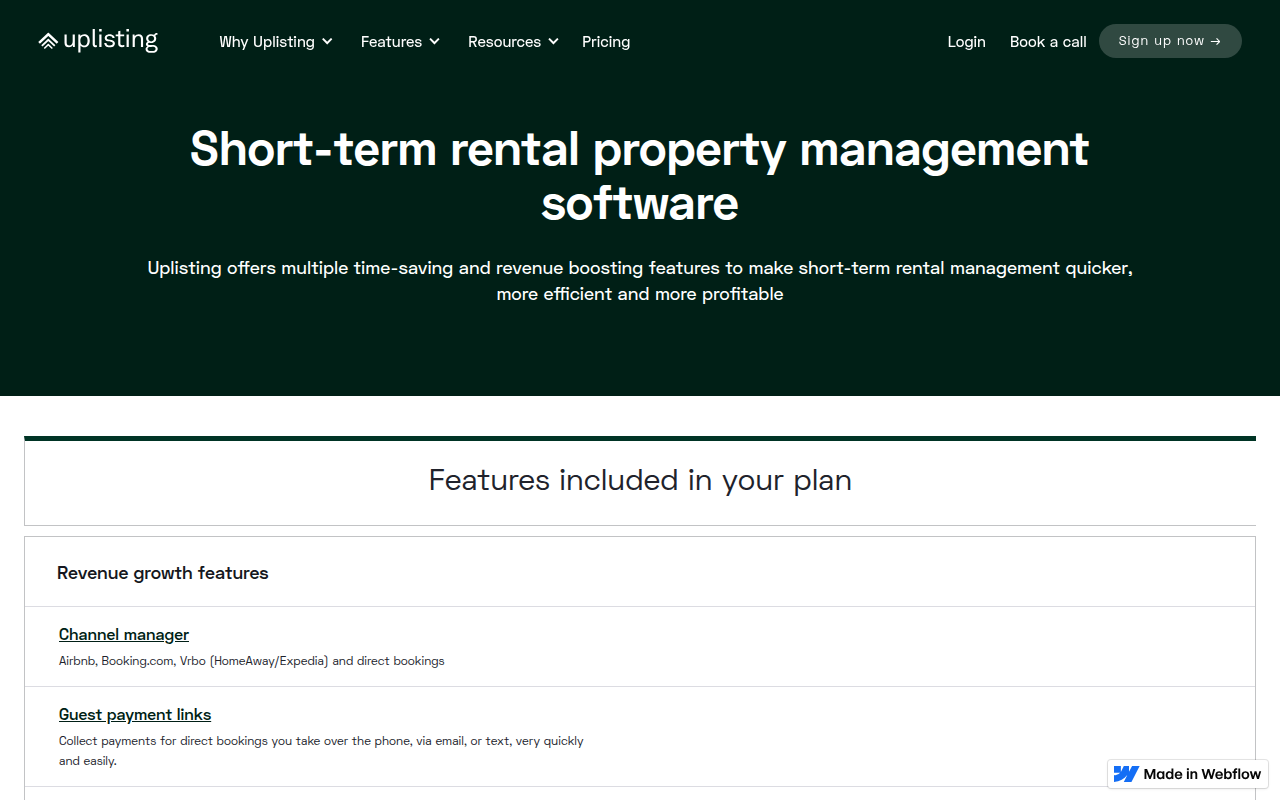Image resolution: width=1280 pixels, height=800 pixels.
Task: Click the dropdown arrow beside Features
Action: pos(434,42)
